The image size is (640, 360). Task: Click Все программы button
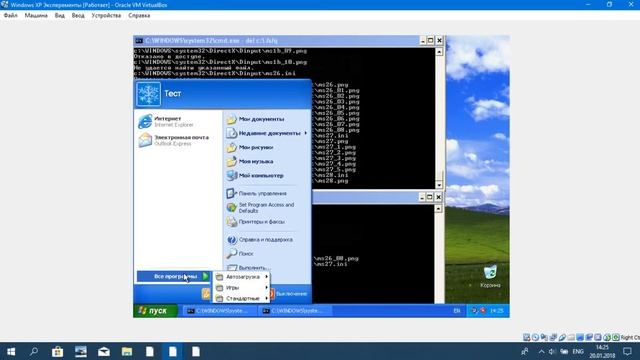coord(173,276)
